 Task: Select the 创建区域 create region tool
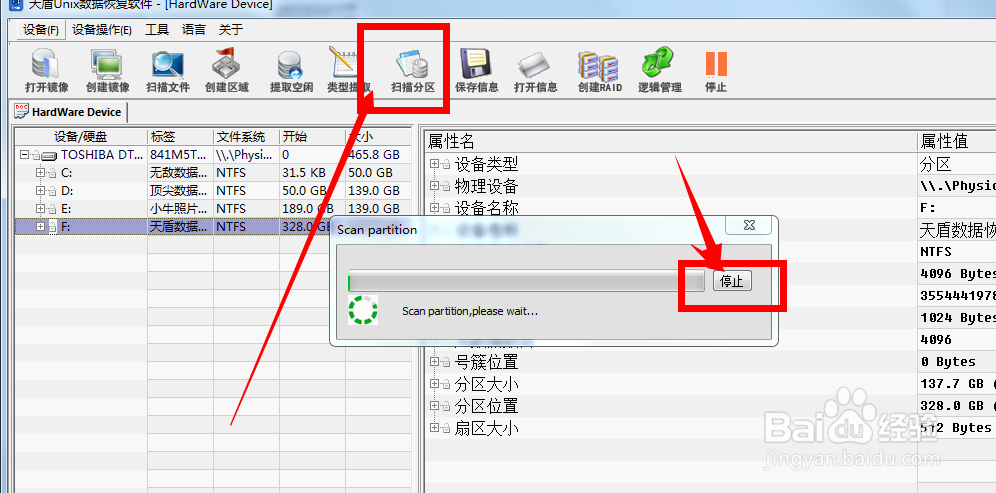[227, 71]
